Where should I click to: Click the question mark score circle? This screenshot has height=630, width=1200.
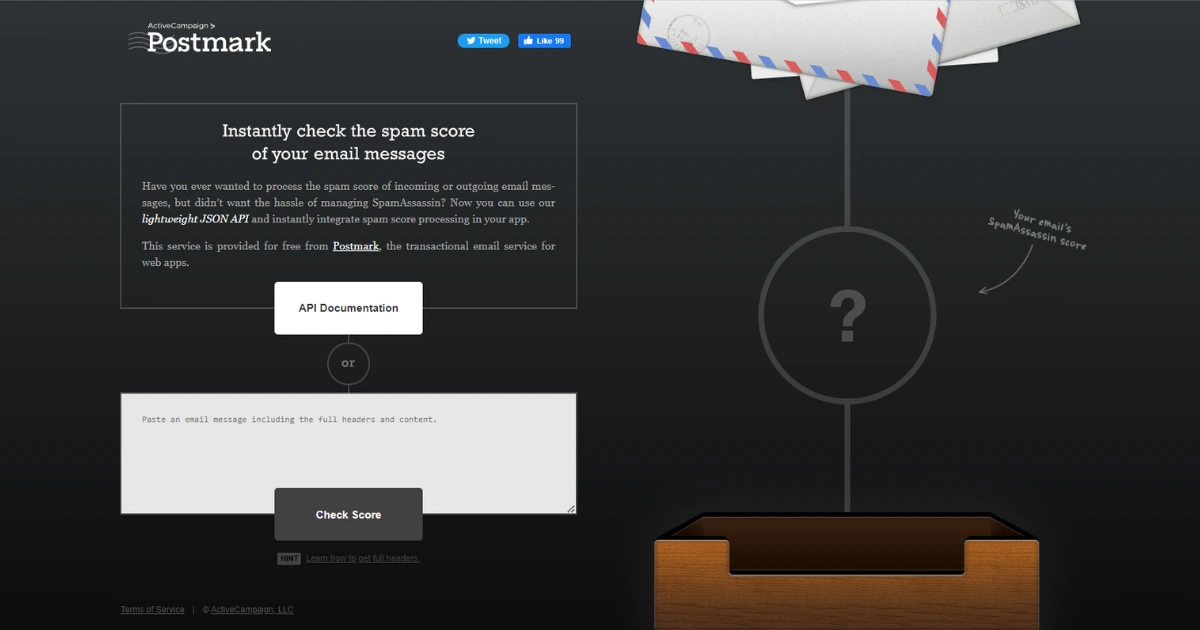click(847, 315)
